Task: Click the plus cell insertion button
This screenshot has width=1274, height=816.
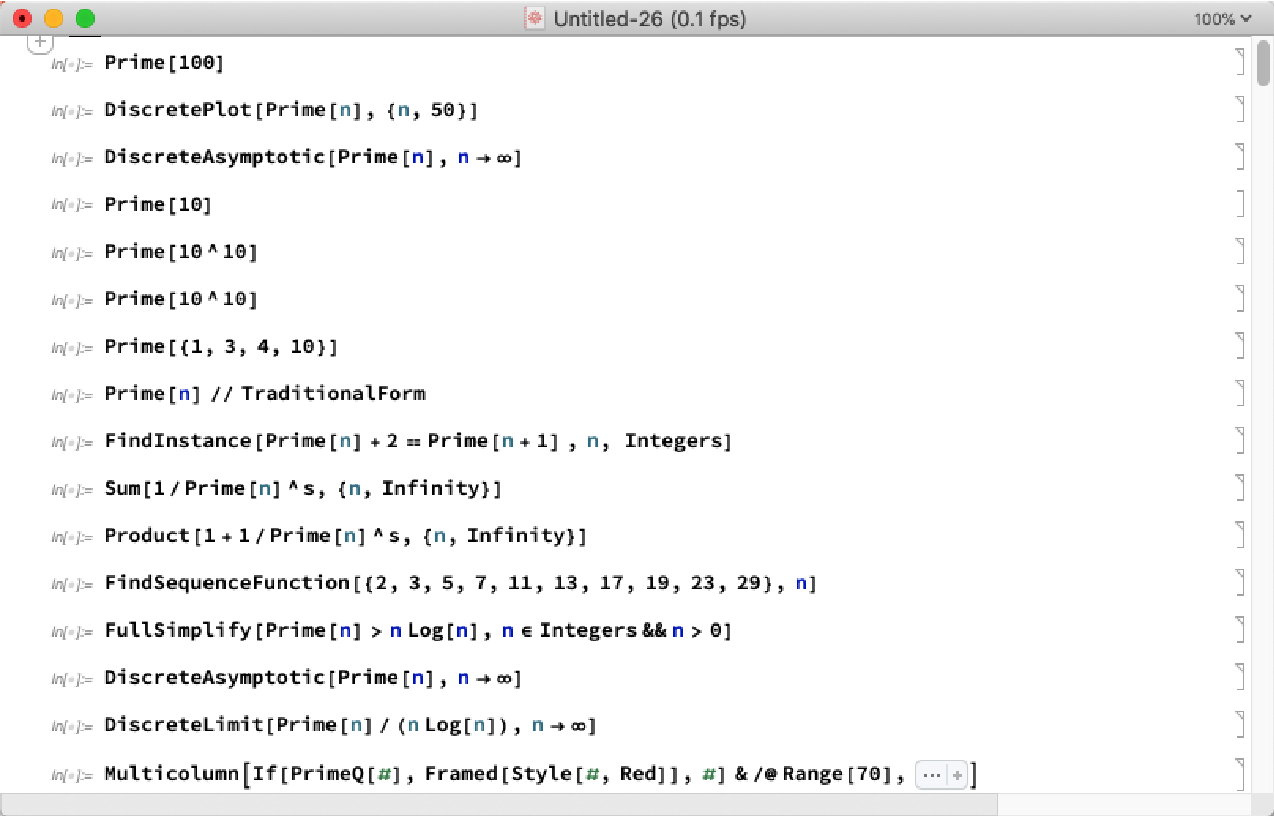Action: [x=40, y=42]
